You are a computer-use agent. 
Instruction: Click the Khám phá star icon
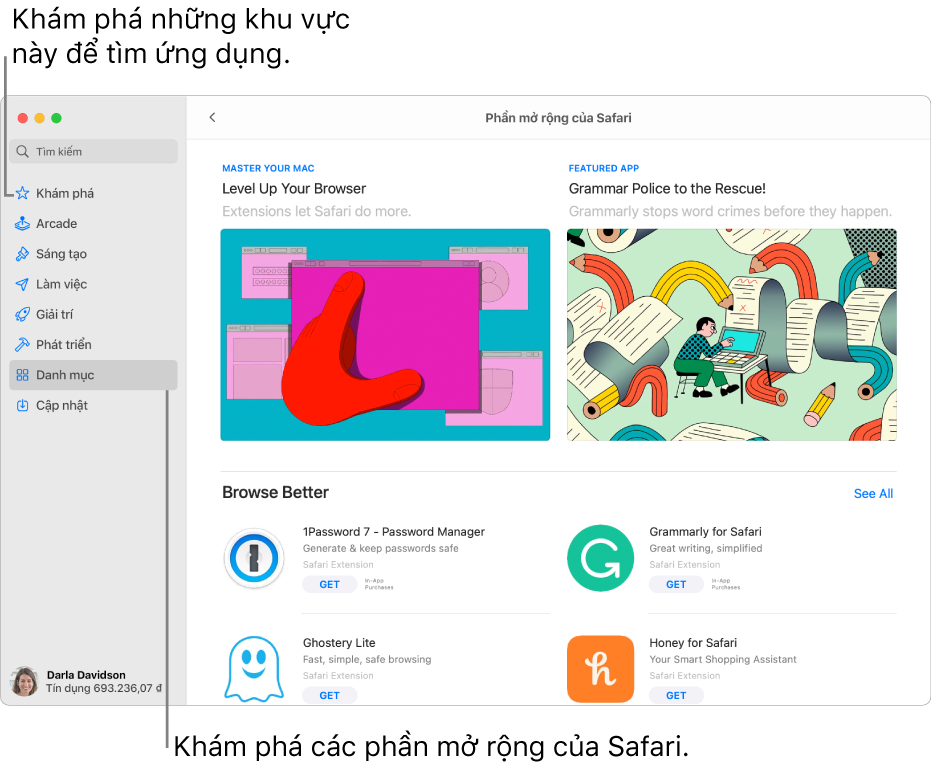[23, 193]
